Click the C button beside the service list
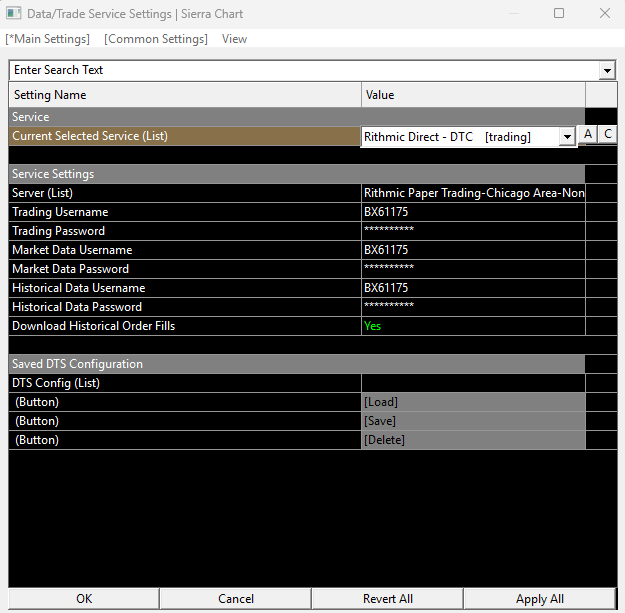Screen dimensions: 625x613 607,134
